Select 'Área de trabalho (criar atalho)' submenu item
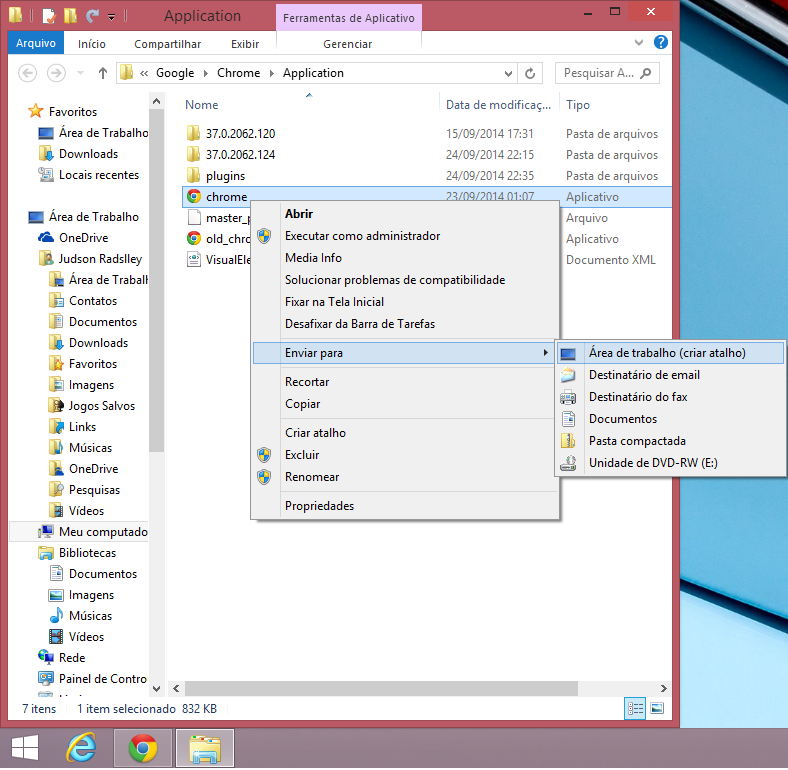Screen dimensions: 788x770 point(667,353)
